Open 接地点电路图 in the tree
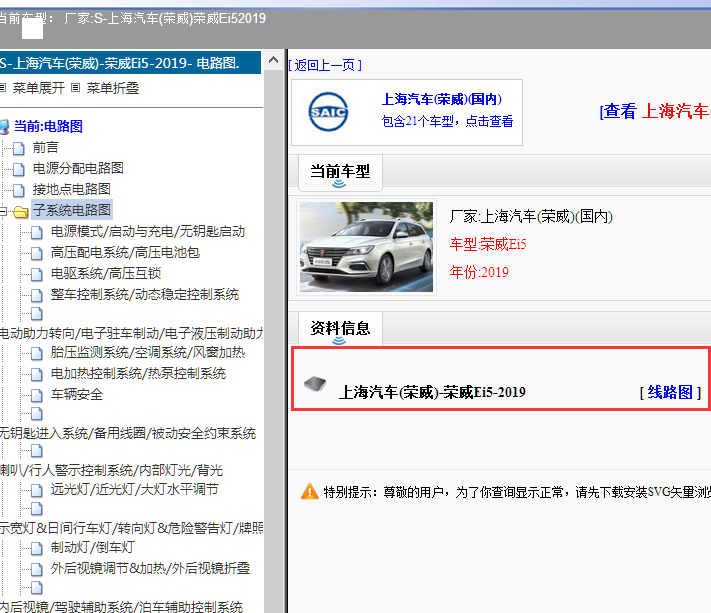The image size is (711, 613). 72,189
